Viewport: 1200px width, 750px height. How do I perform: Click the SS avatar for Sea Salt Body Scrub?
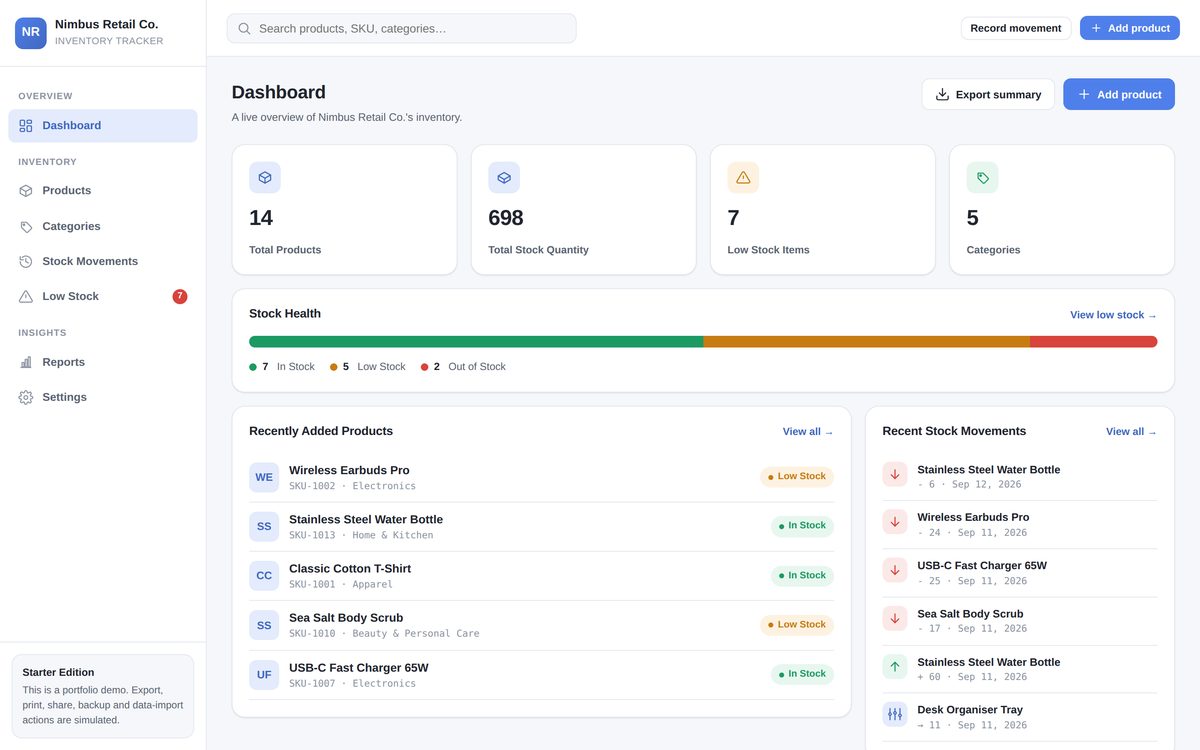click(x=264, y=625)
